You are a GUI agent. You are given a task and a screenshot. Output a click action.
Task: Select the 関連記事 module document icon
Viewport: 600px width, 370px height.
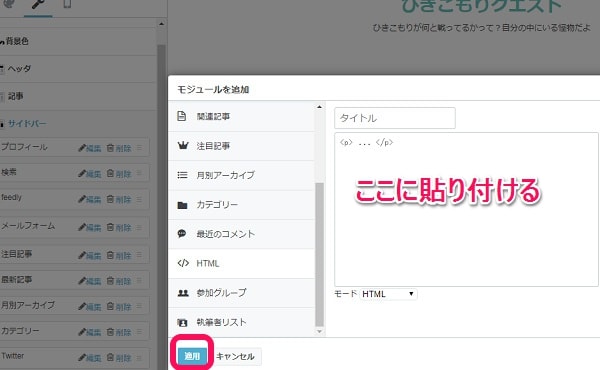coord(182,116)
